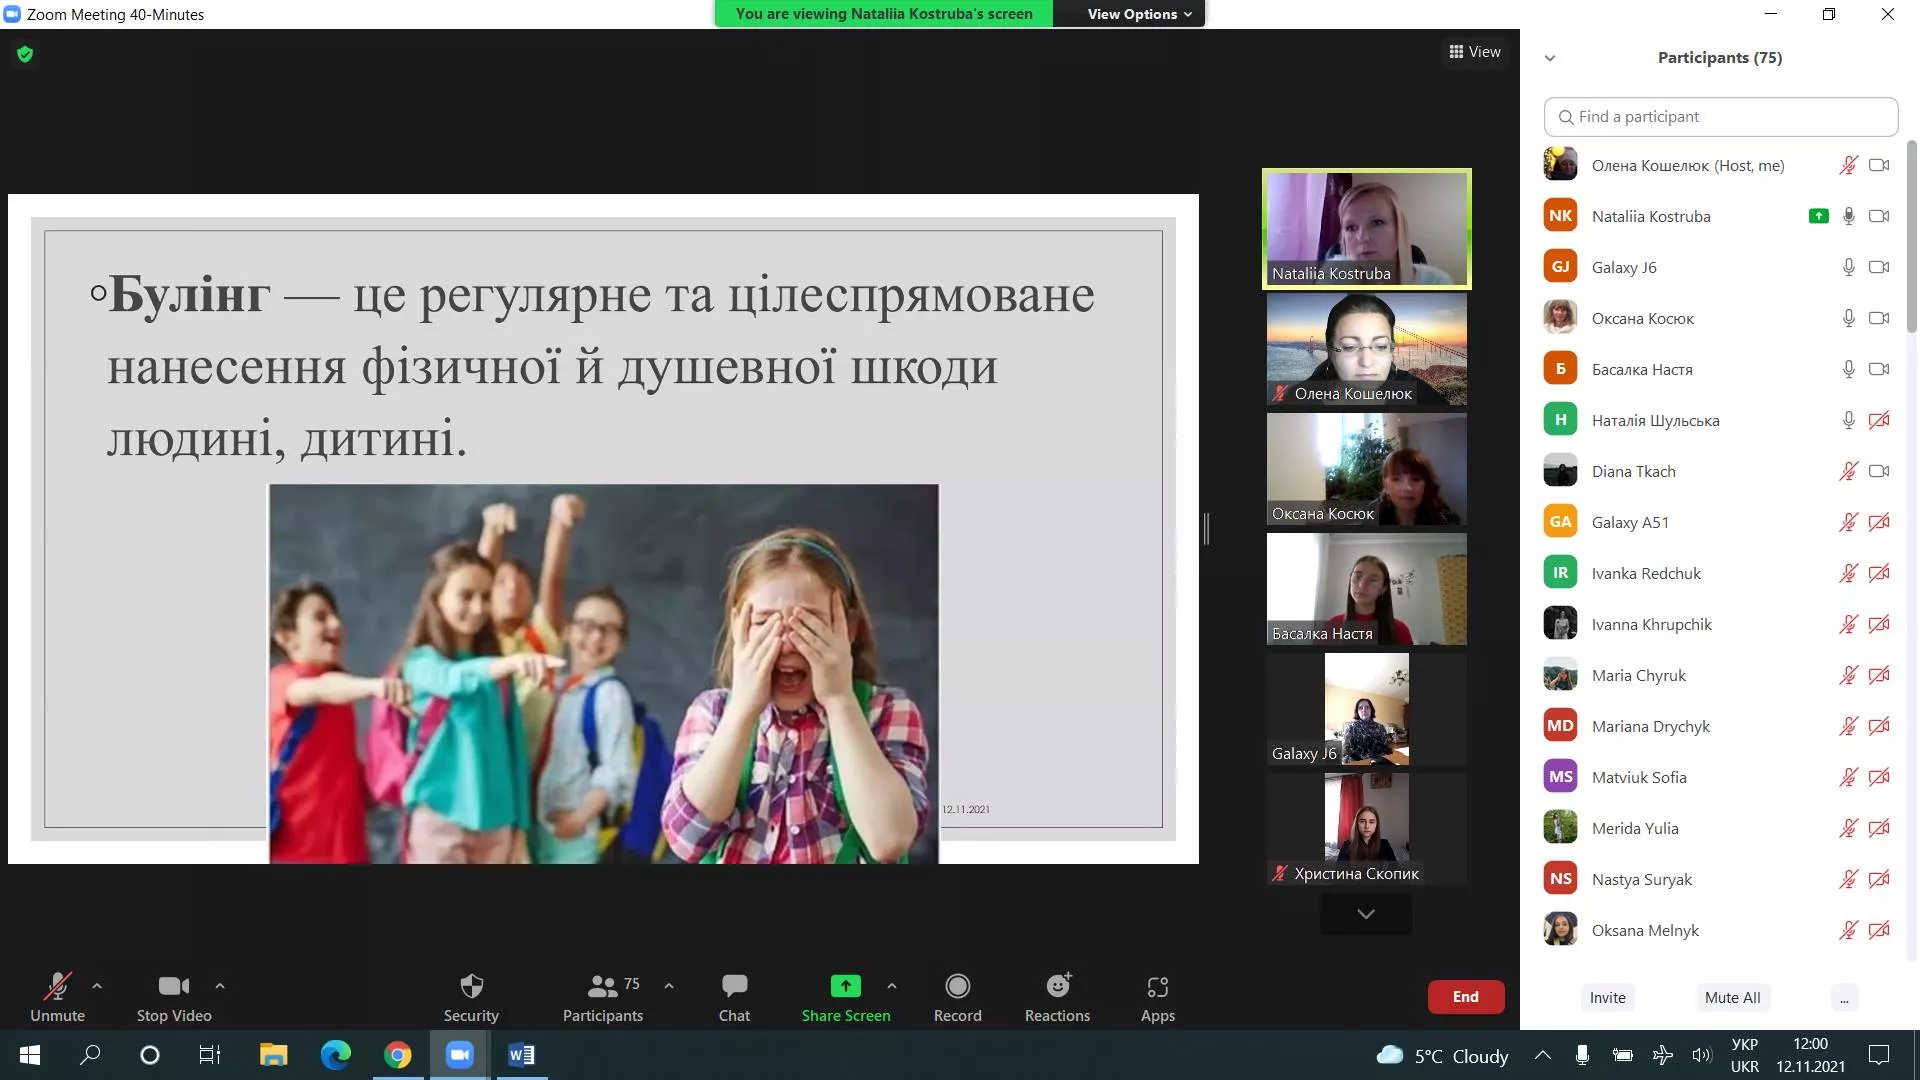Switch to gallery View layout
The image size is (1920, 1080).
[1475, 51]
